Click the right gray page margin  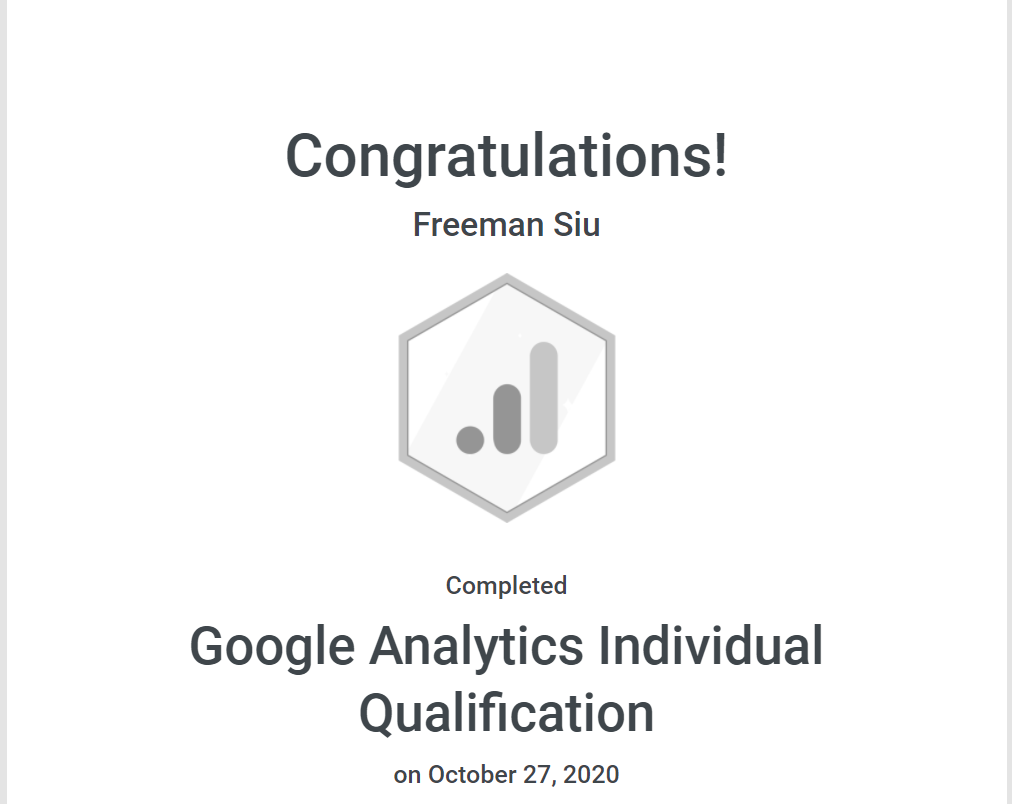coord(1009,400)
